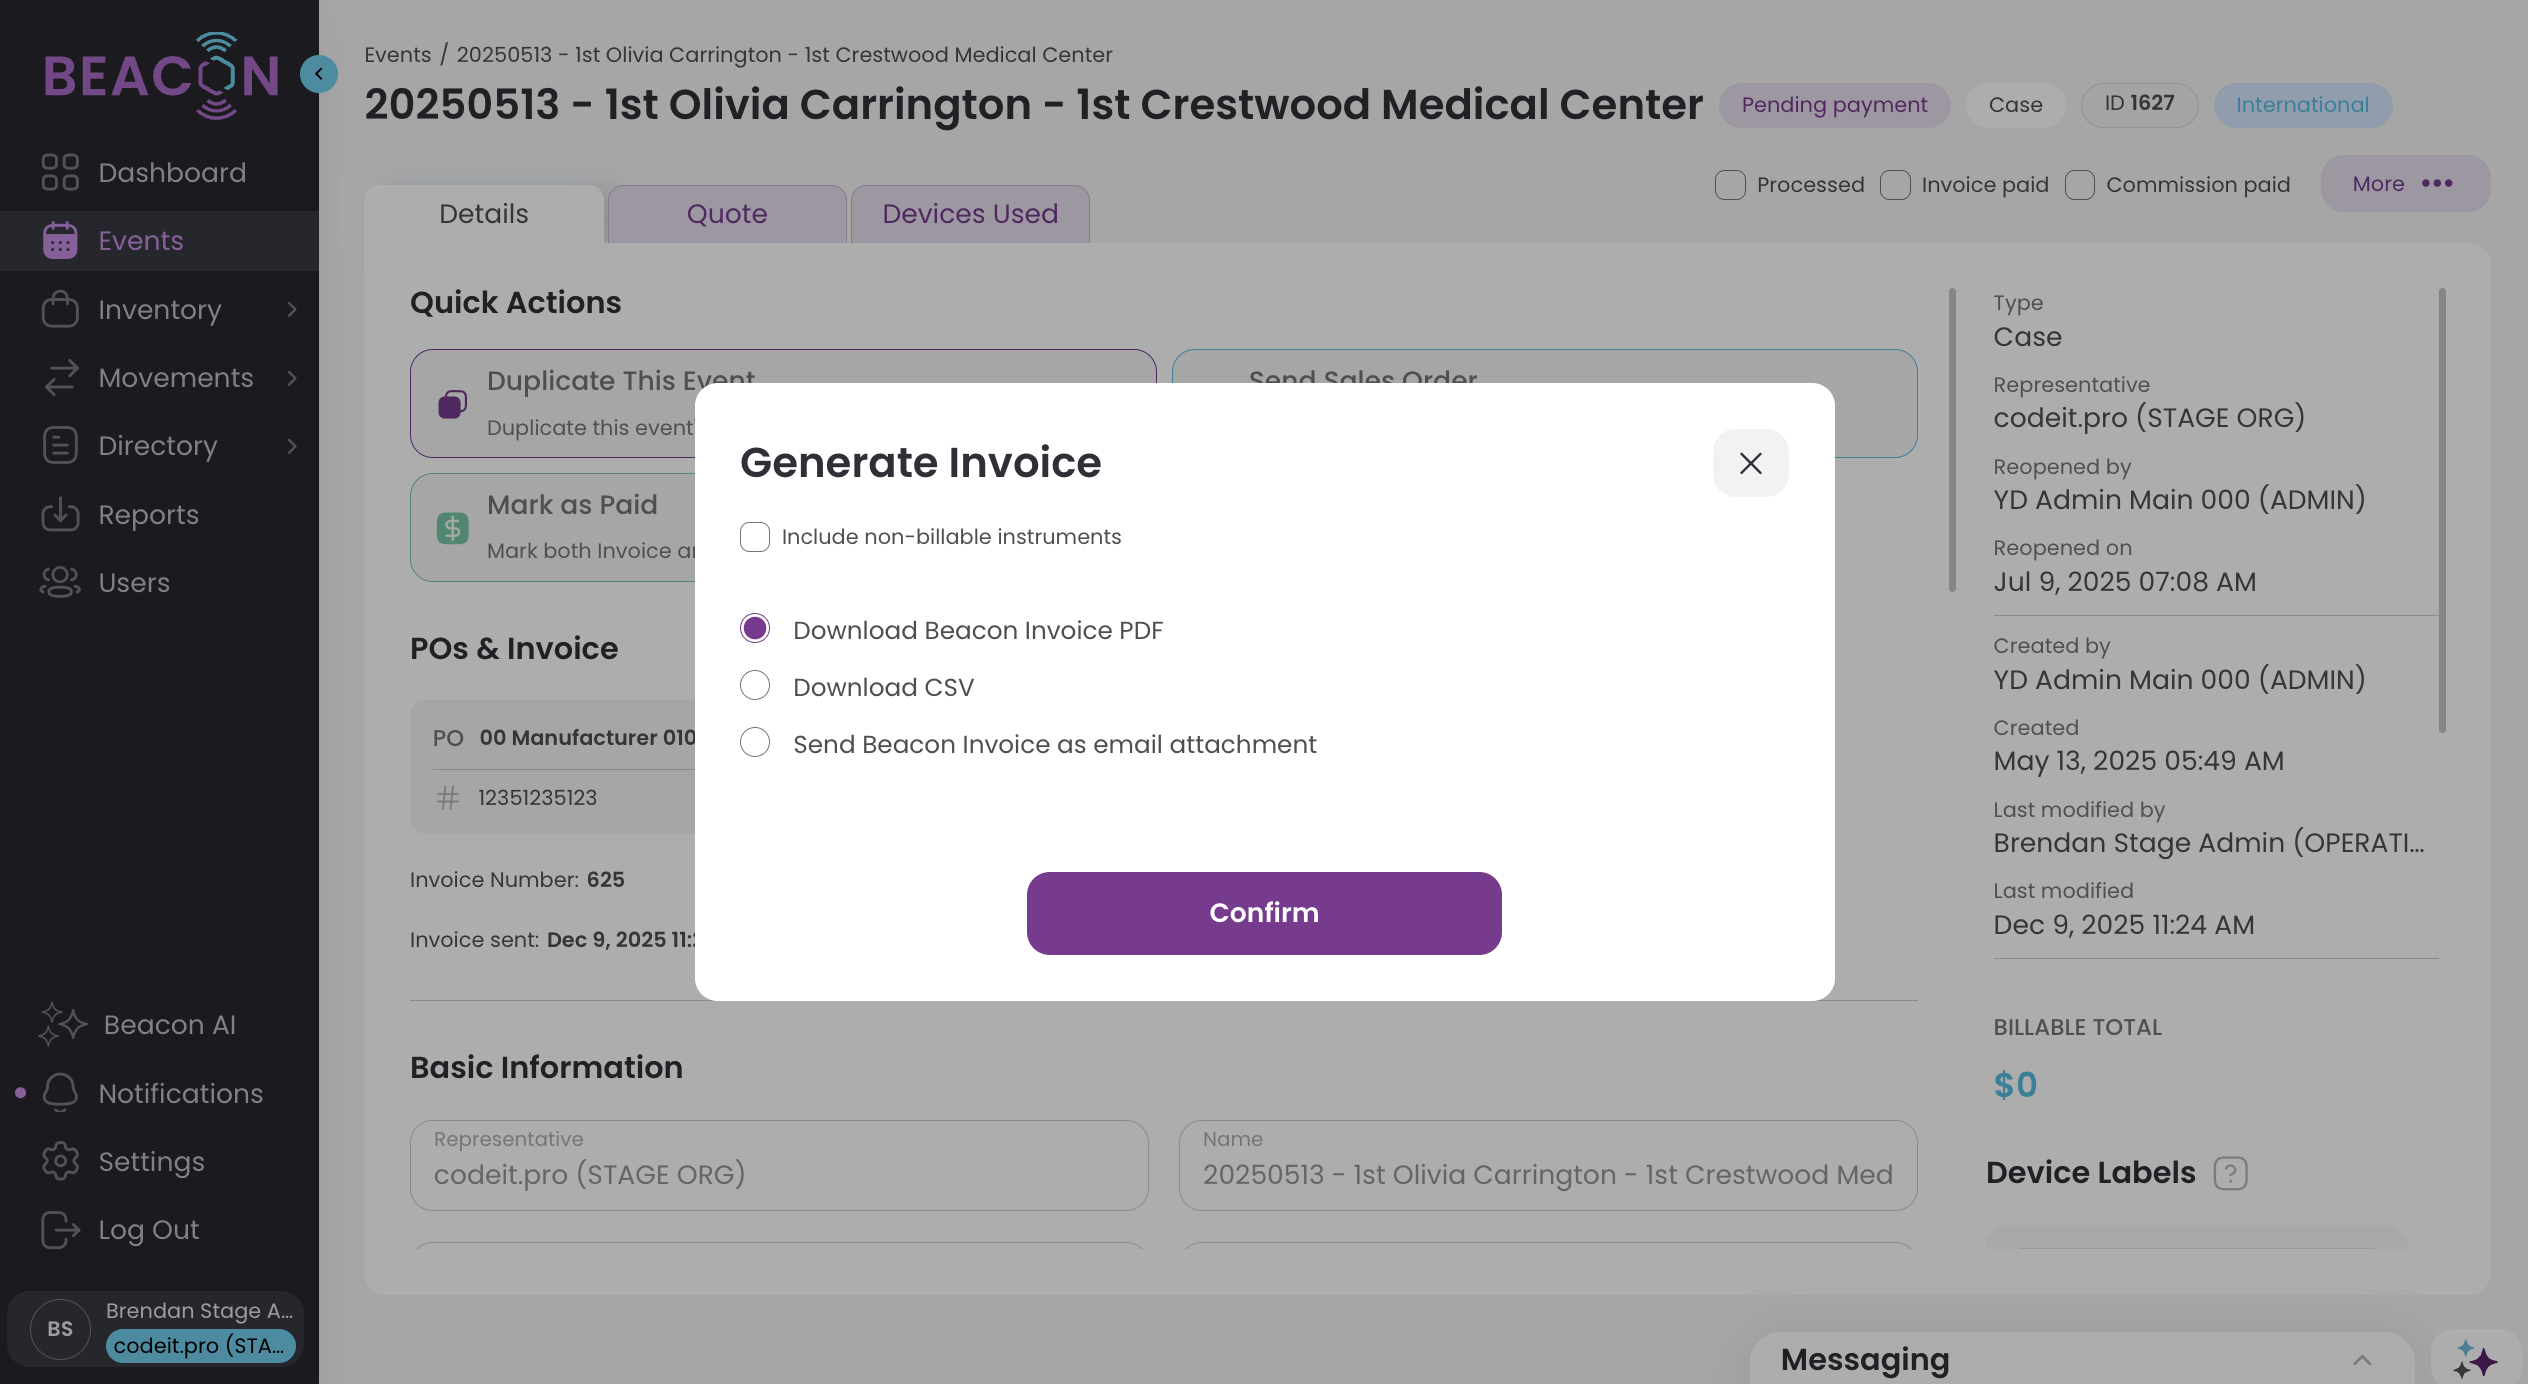This screenshot has height=1384, width=2528.
Task: Click the Inventory bag icon
Action: coord(60,309)
